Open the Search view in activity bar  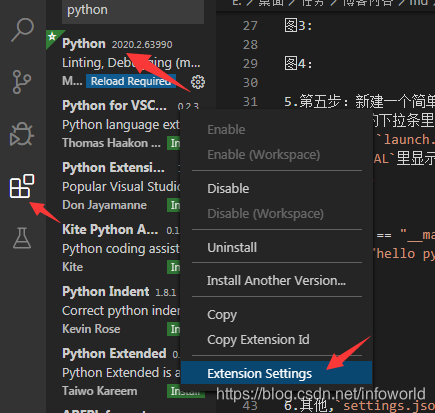pyautogui.click(x=22, y=30)
